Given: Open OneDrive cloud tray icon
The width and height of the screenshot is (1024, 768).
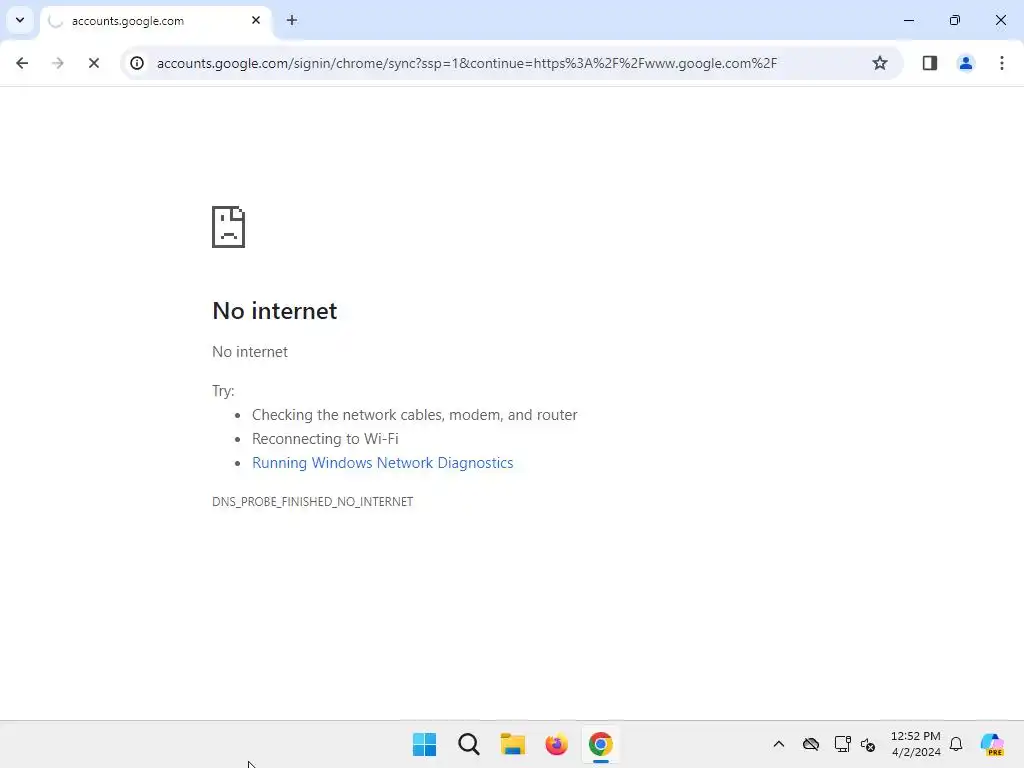Looking at the screenshot, I should [811, 744].
